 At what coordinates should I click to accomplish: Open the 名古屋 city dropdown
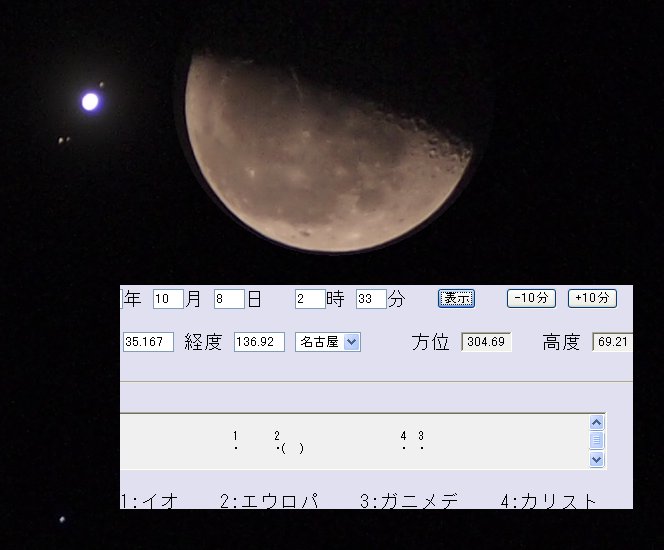coord(328,342)
